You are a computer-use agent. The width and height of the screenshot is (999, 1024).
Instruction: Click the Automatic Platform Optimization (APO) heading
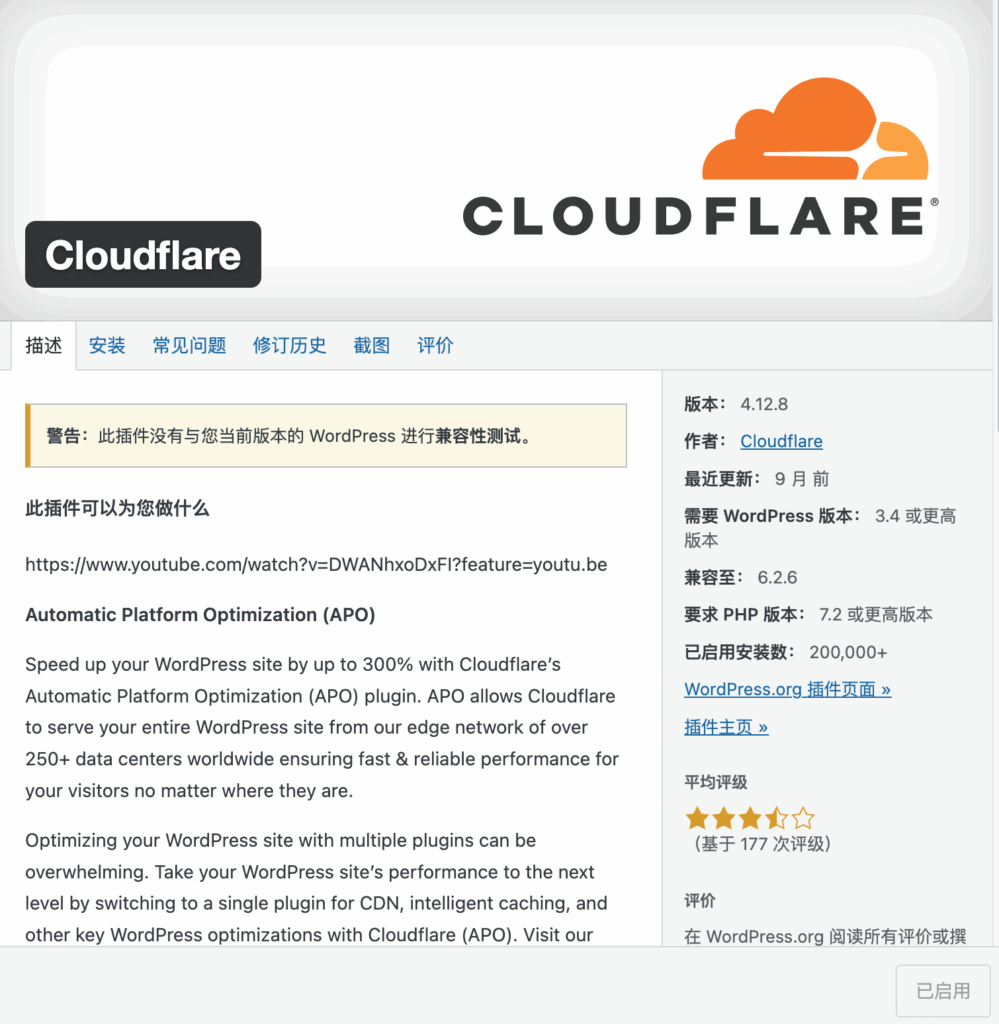[200, 615]
